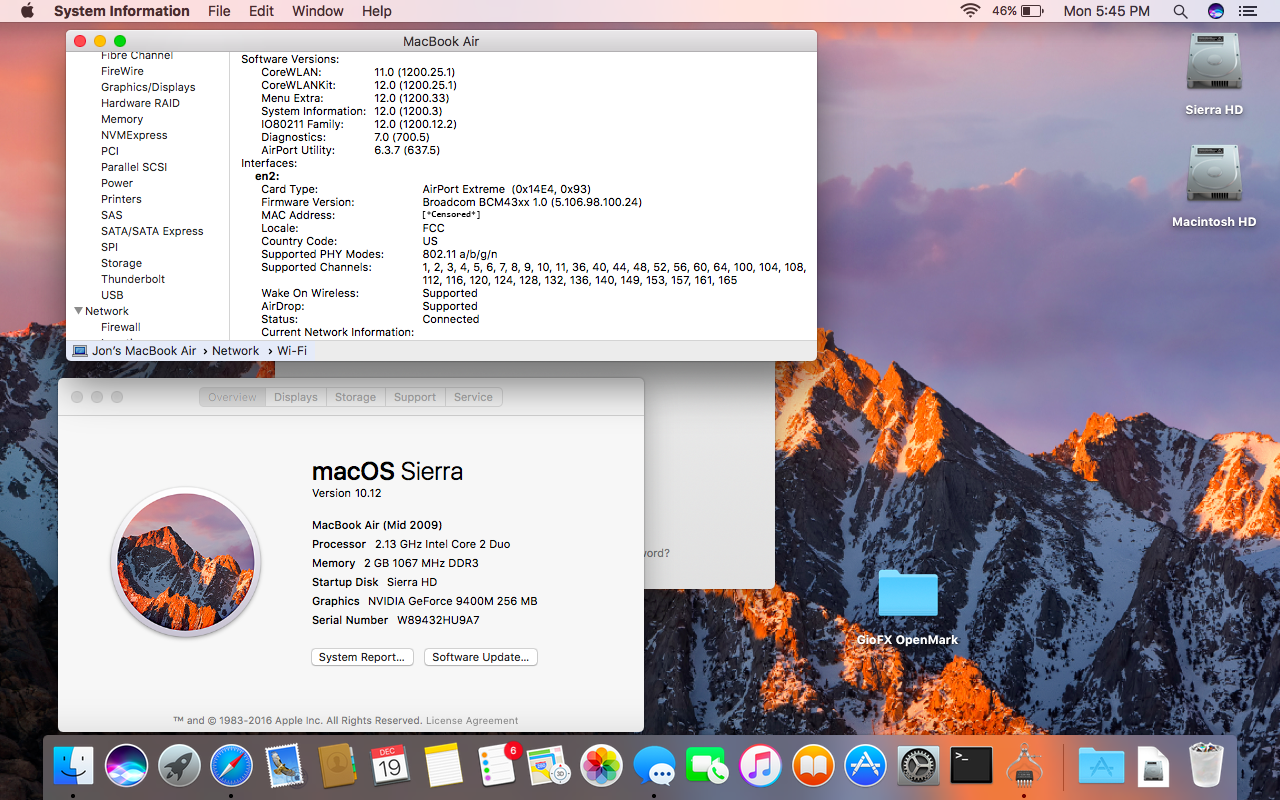
Task: Open Safari compass icon in Dock
Action: (232, 767)
